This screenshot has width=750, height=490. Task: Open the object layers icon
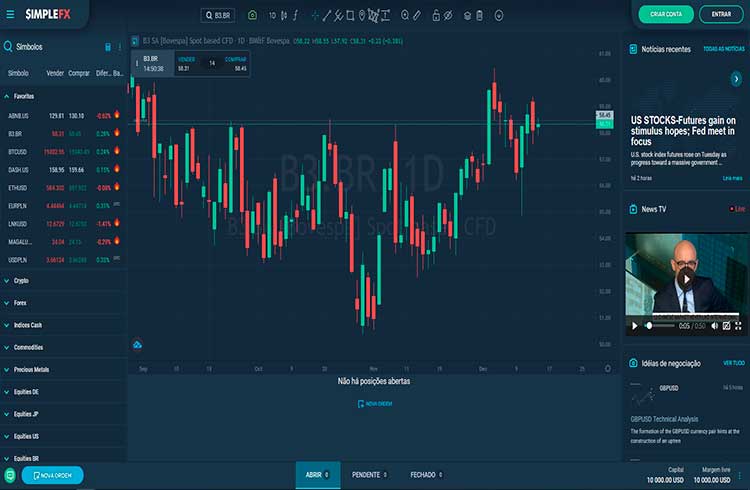467,16
